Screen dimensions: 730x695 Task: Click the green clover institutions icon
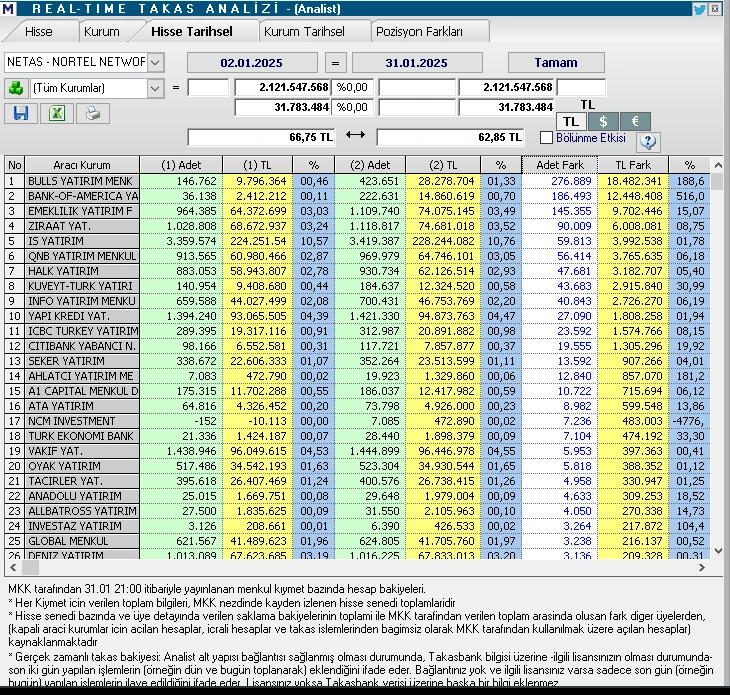16,88
